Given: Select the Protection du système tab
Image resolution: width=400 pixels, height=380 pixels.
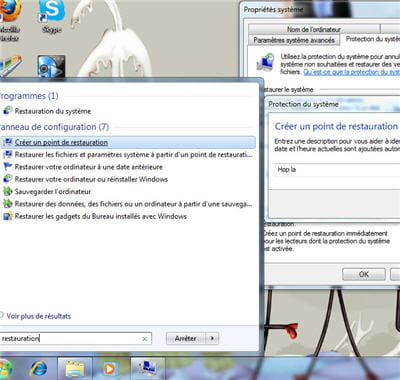Looking at the screenshot, I should coord(372,39).
